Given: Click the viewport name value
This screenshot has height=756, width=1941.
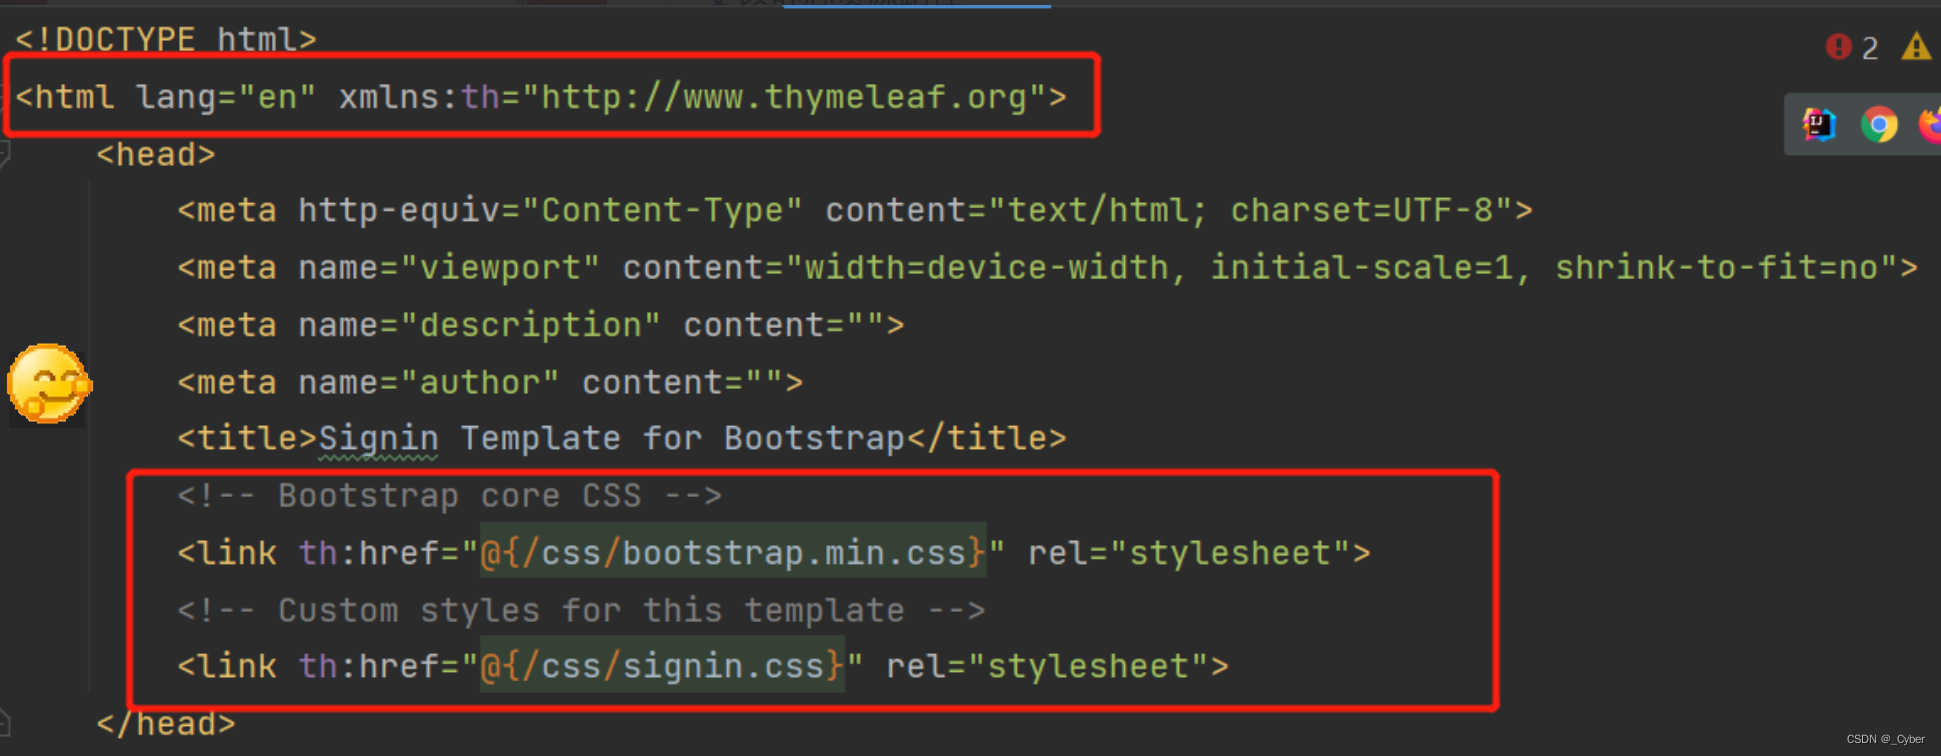Looking at the screenshot, I should (499, 267).
